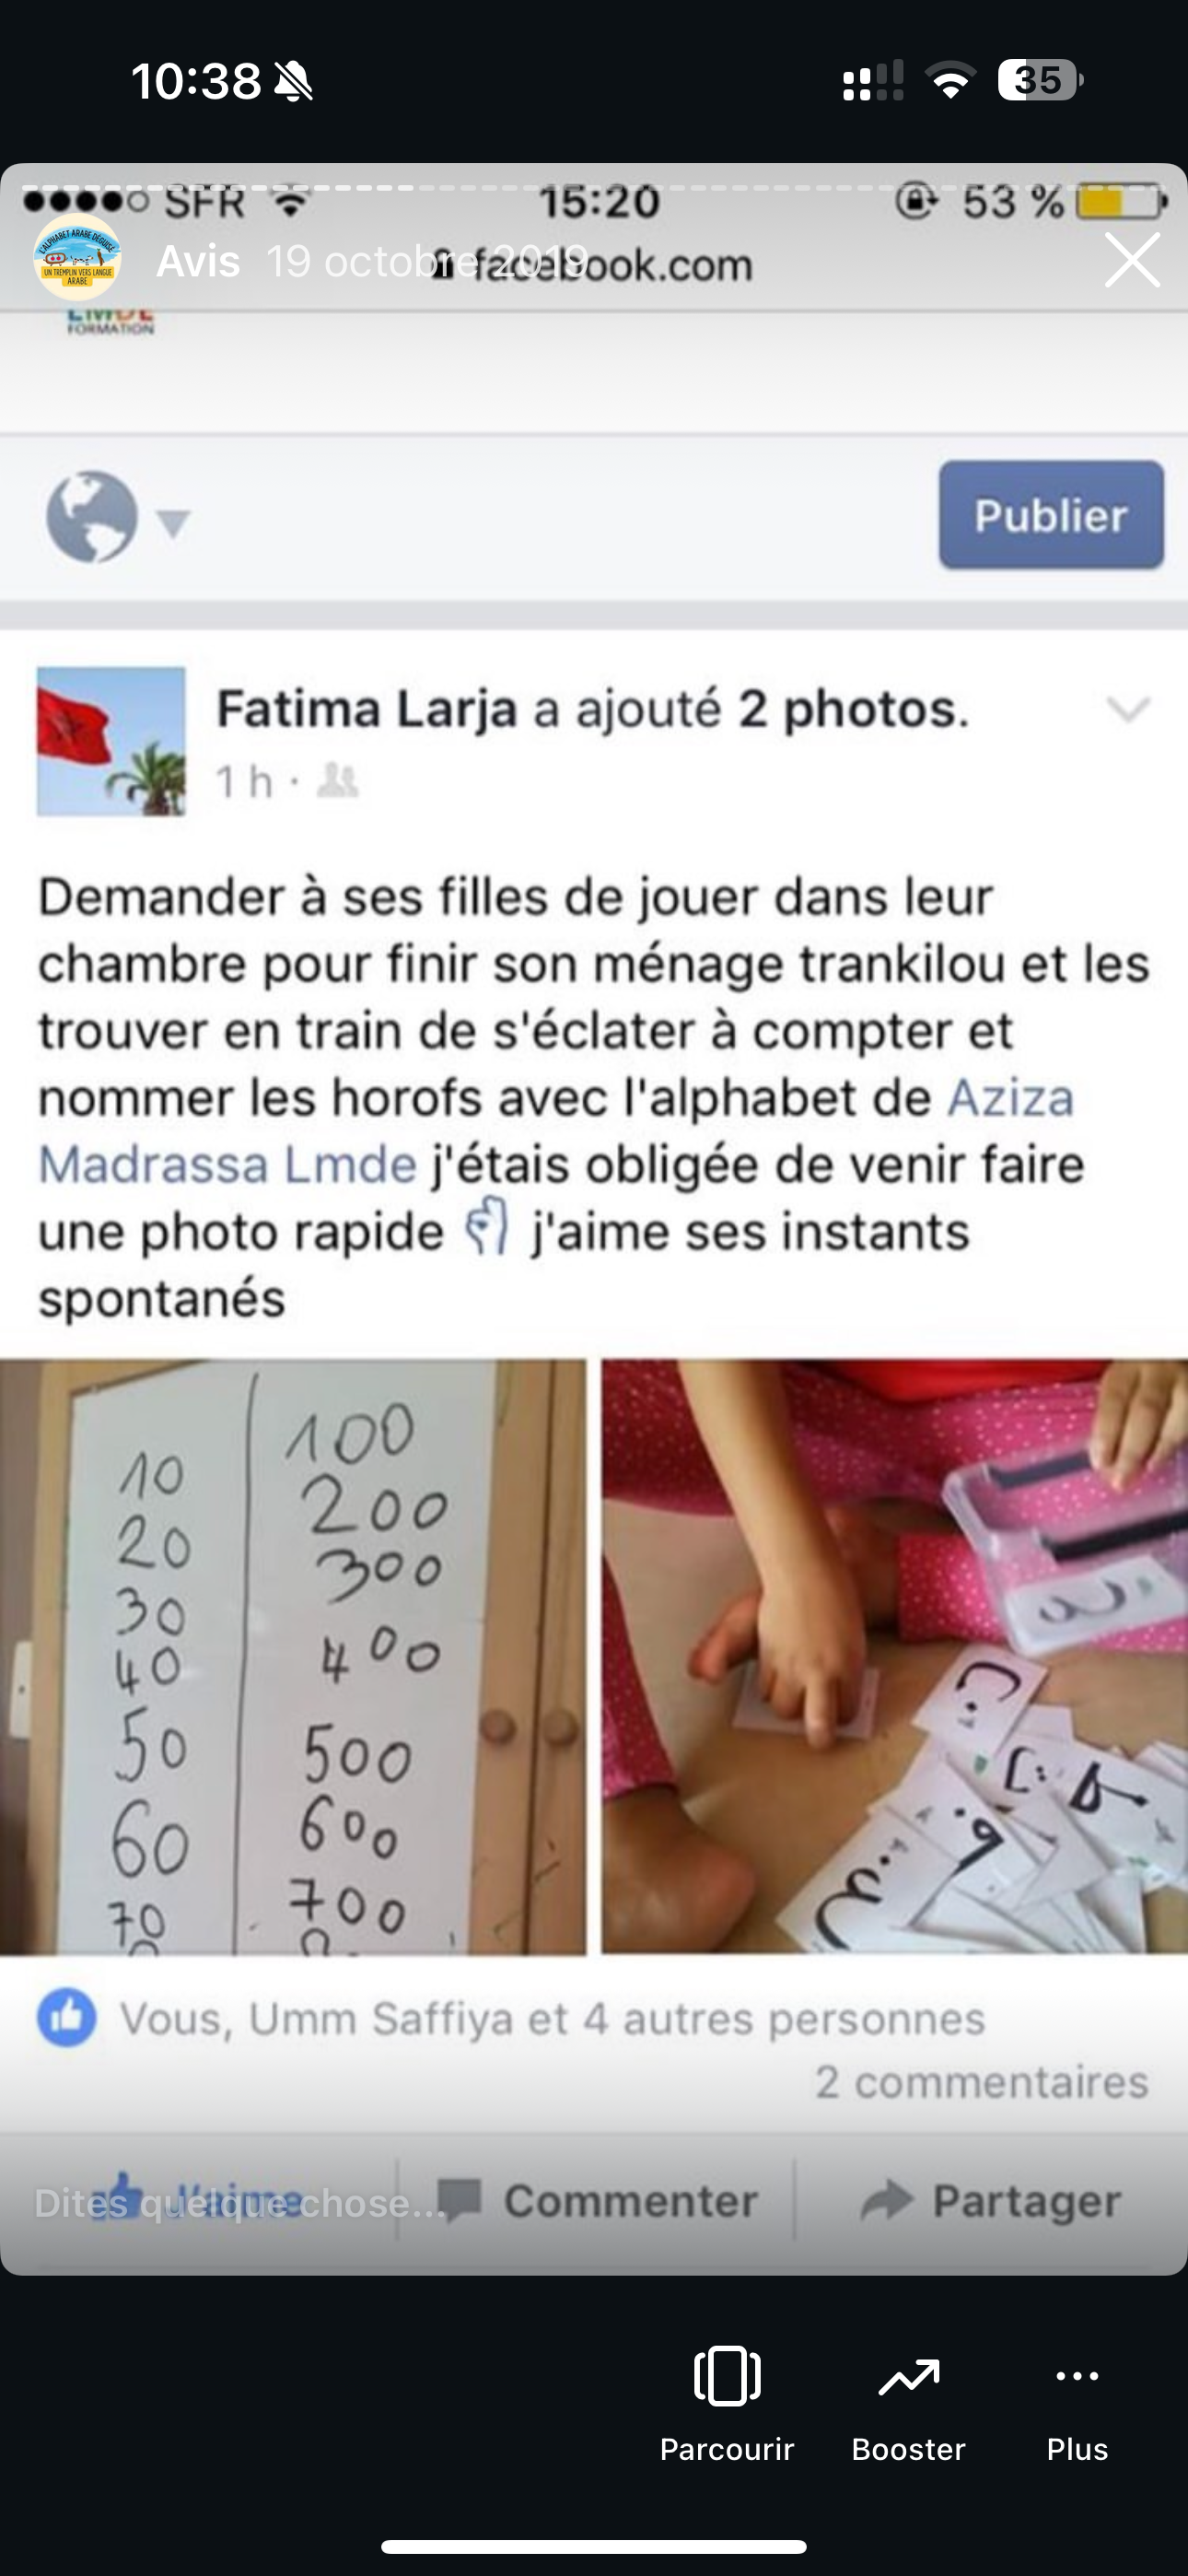Open the Avis page profile picture

77,257
